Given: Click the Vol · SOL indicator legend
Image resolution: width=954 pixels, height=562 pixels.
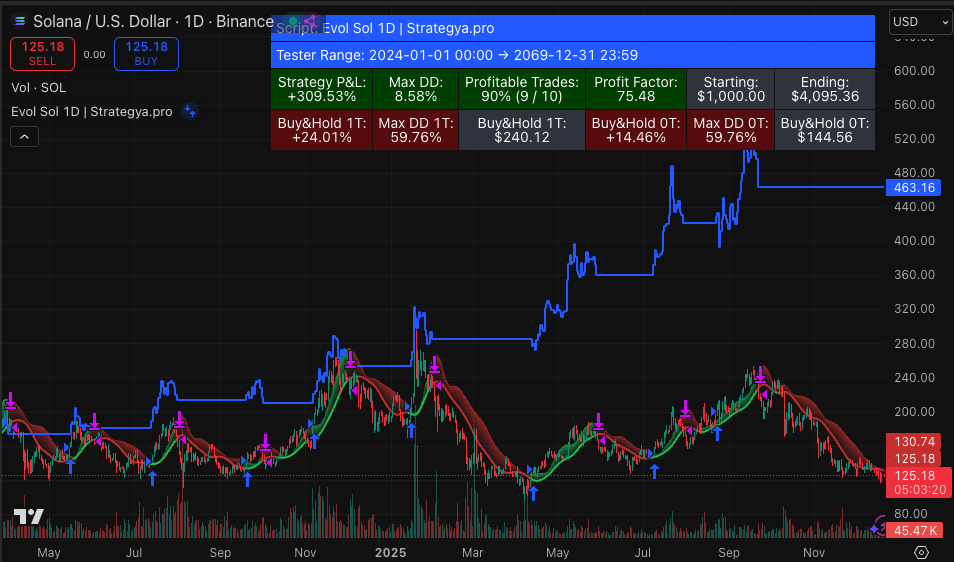Looking at the screenshot, I should [x=38, y=88].
